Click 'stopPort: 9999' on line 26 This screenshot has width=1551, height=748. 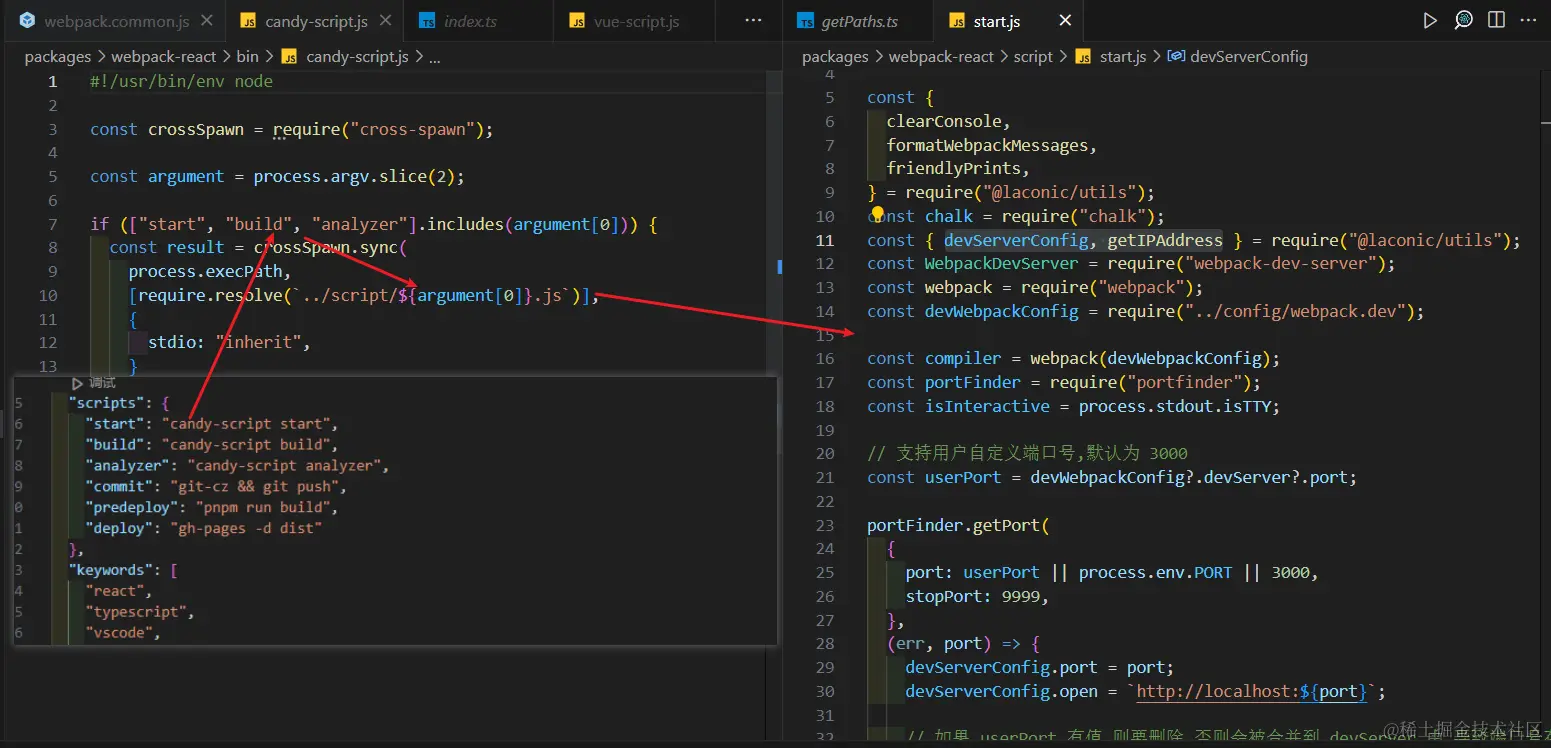(x=974, y=596)
